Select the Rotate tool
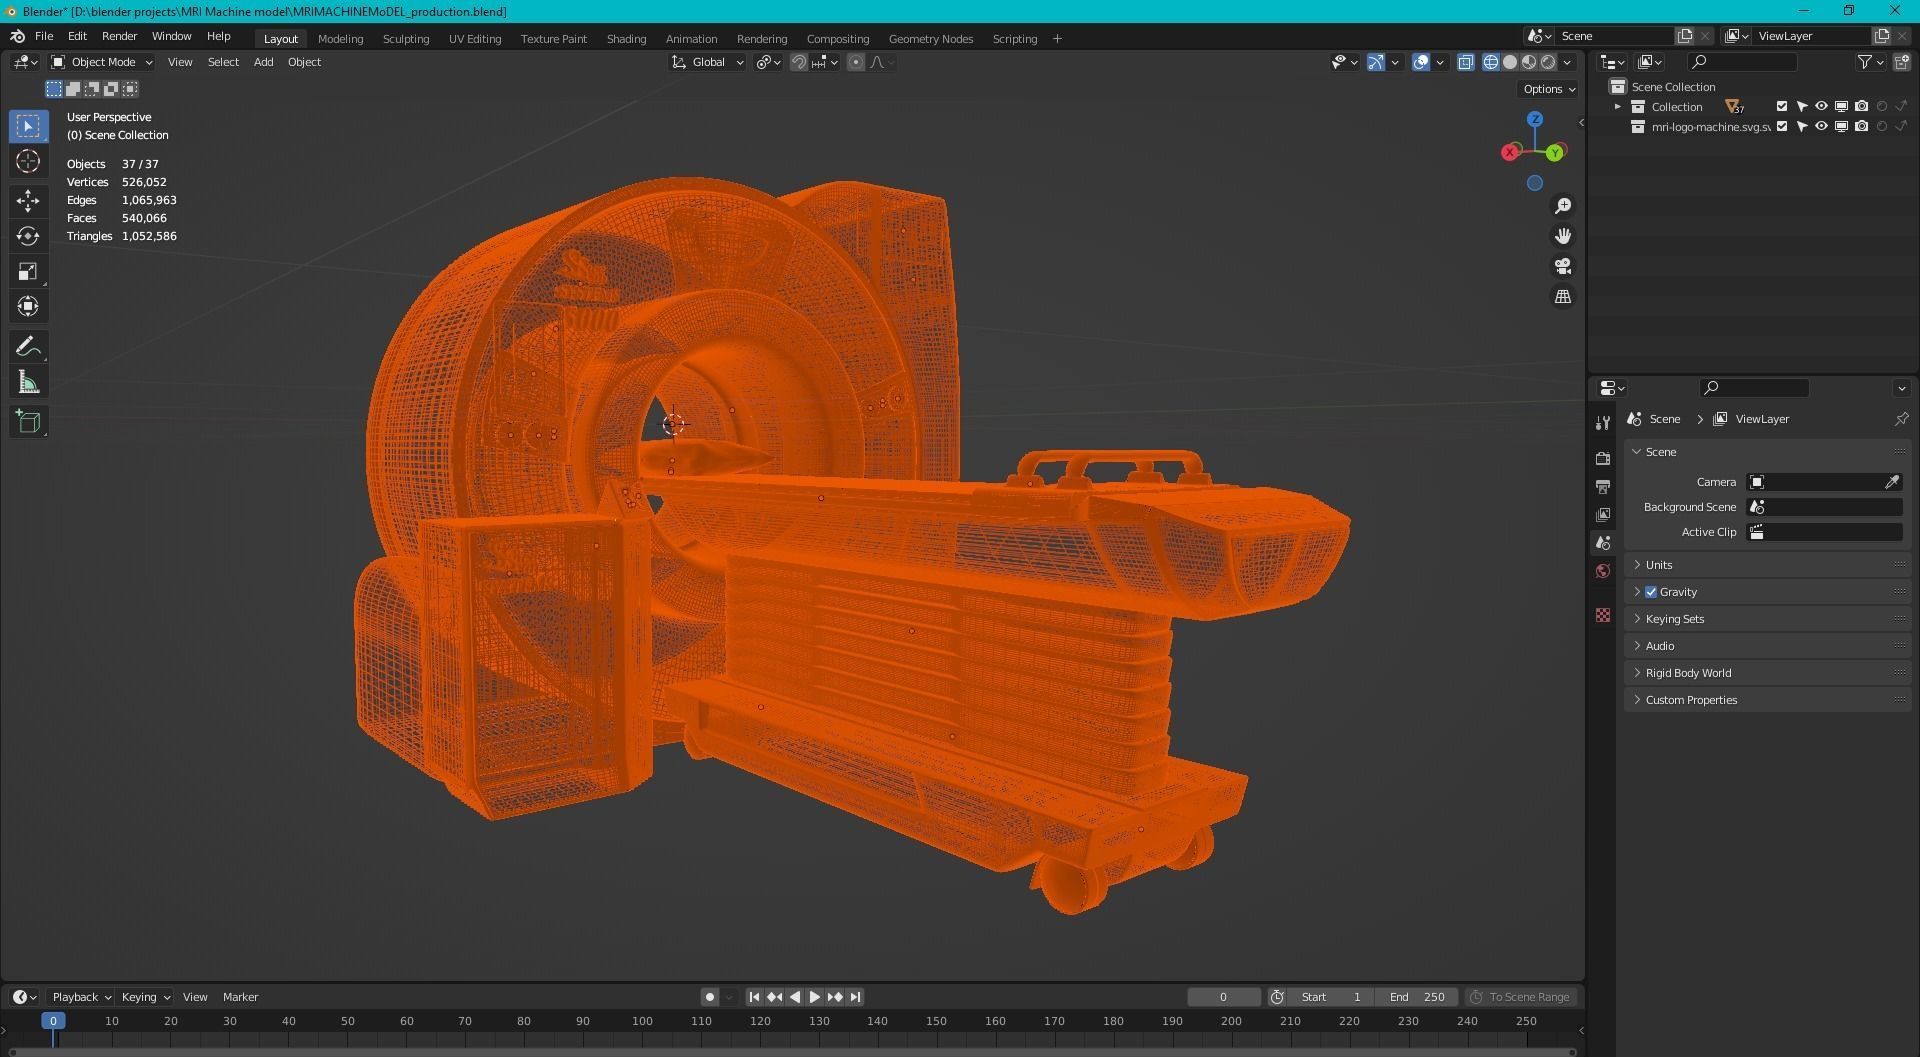Screen dimensions: 1920x1057 tap(28, 236)
